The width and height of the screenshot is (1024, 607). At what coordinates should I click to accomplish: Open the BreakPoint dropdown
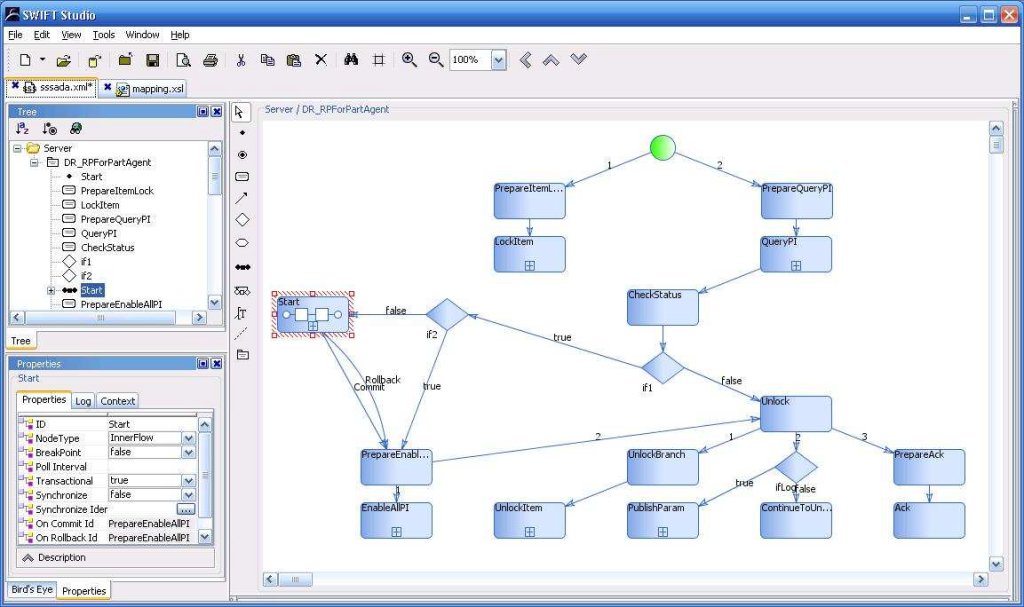pos(189,452)
